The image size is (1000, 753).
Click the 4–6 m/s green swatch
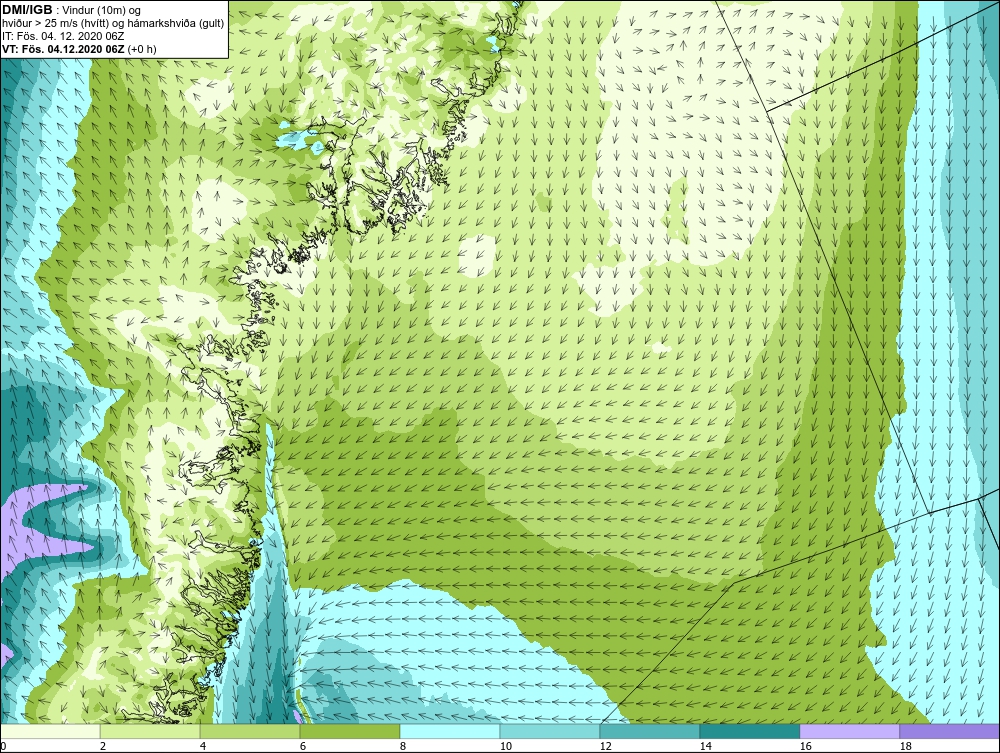(250, 731)
